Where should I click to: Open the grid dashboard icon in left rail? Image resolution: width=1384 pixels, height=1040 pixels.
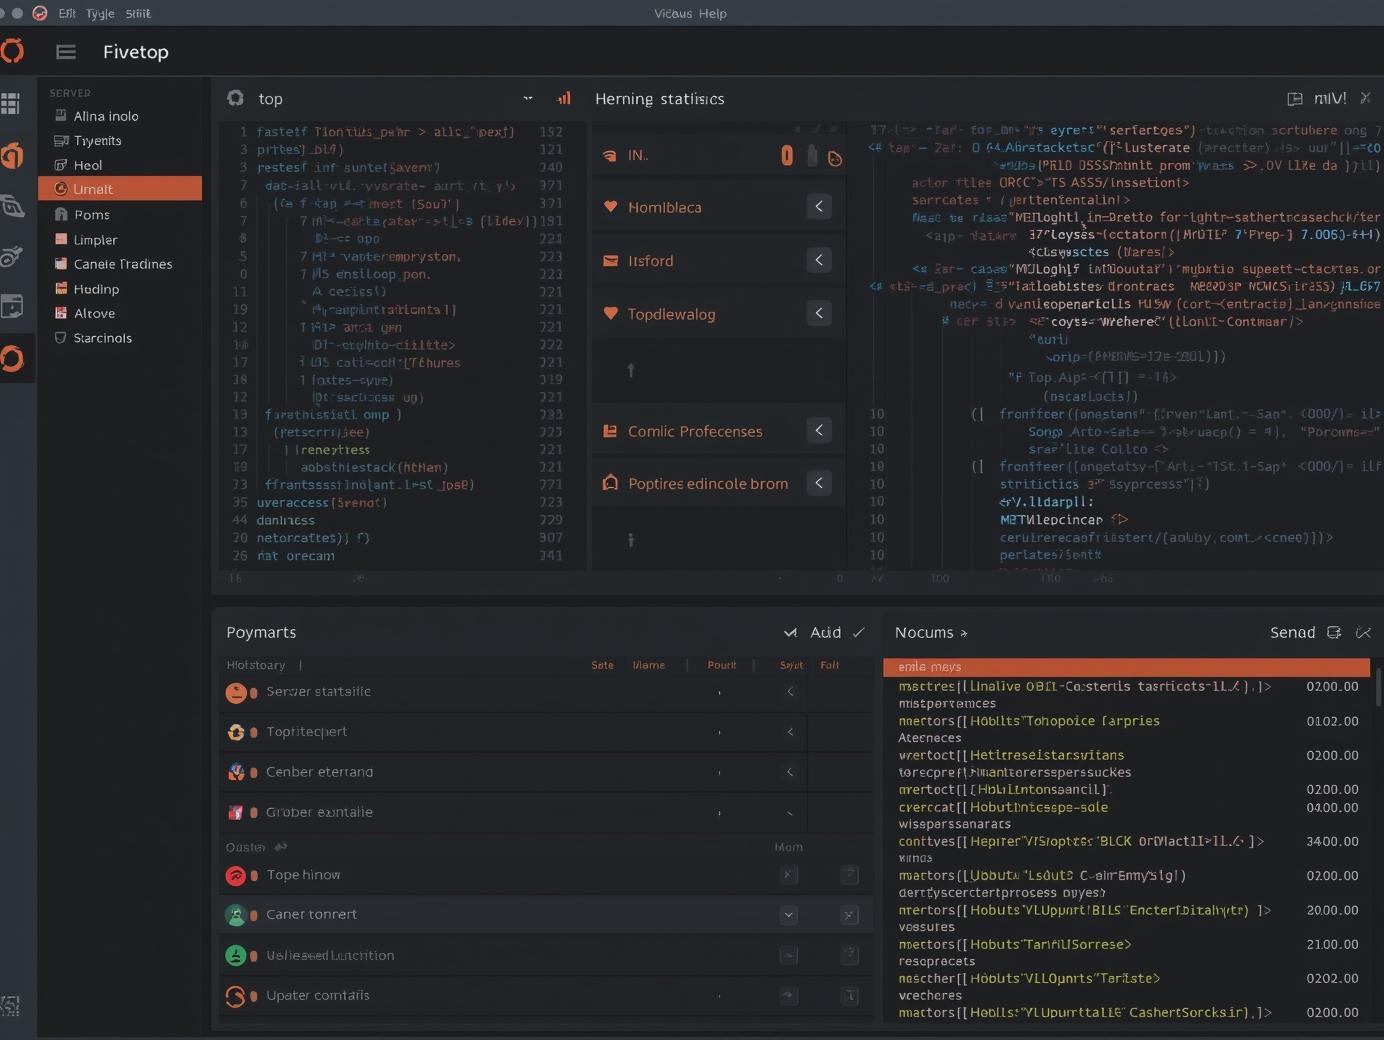click(x=13, y=103)
